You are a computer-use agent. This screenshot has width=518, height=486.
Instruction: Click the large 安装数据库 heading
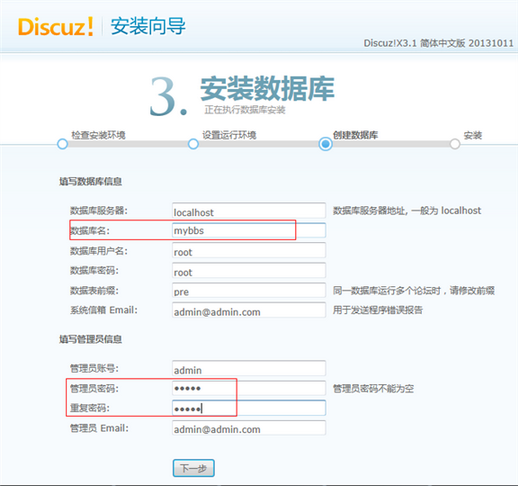[x=267, y=89]
